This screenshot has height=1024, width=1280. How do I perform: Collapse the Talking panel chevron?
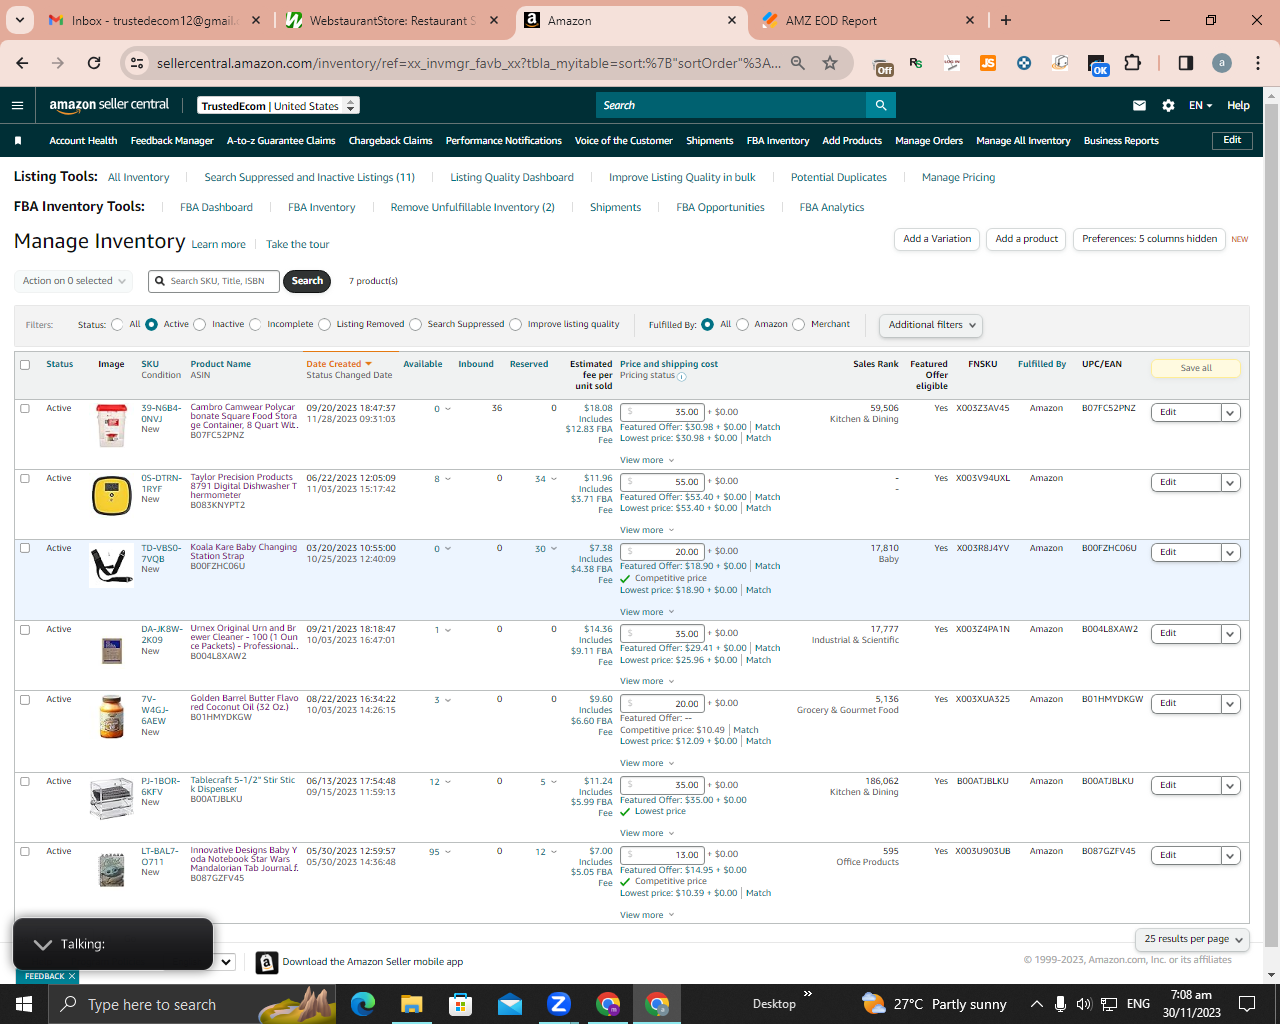43,944
